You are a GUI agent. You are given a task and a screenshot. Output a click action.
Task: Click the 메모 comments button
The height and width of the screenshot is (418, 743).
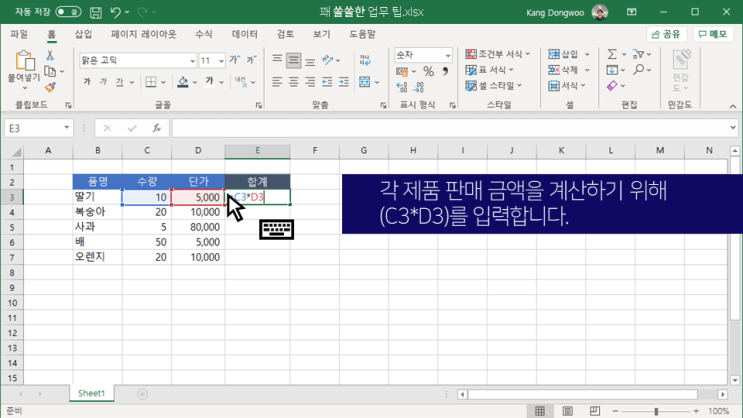point(713,34)
